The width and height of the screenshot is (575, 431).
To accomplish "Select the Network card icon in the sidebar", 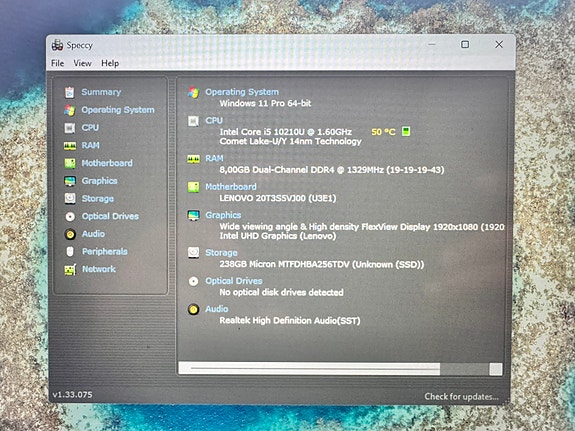I will [70, 270].
